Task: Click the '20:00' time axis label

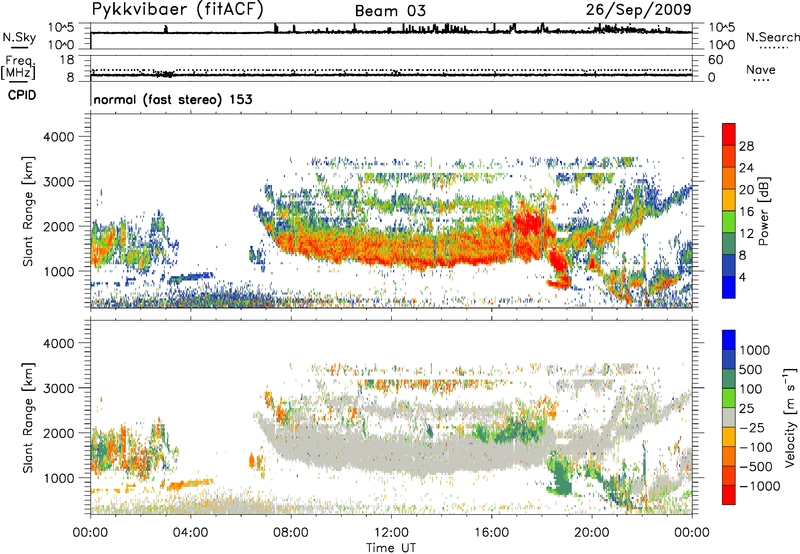Action: coord(592,532)
